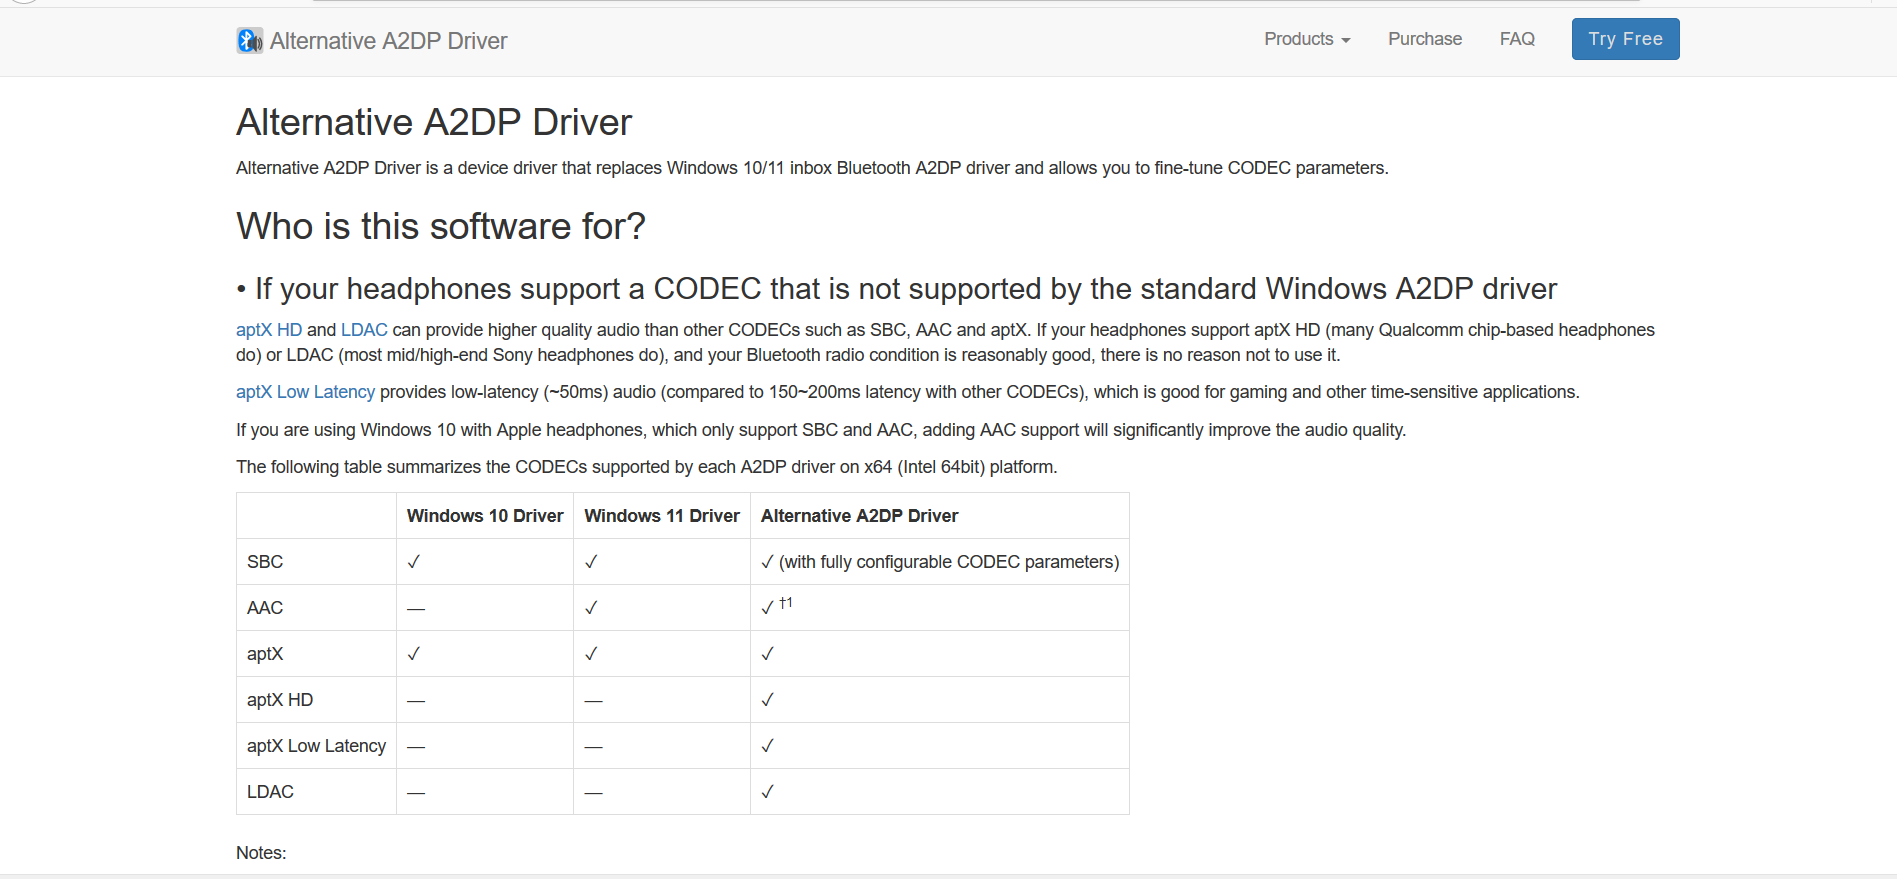Follow the aptX HD link
The width and height of the screenshot is (1897, 879).
269,330
